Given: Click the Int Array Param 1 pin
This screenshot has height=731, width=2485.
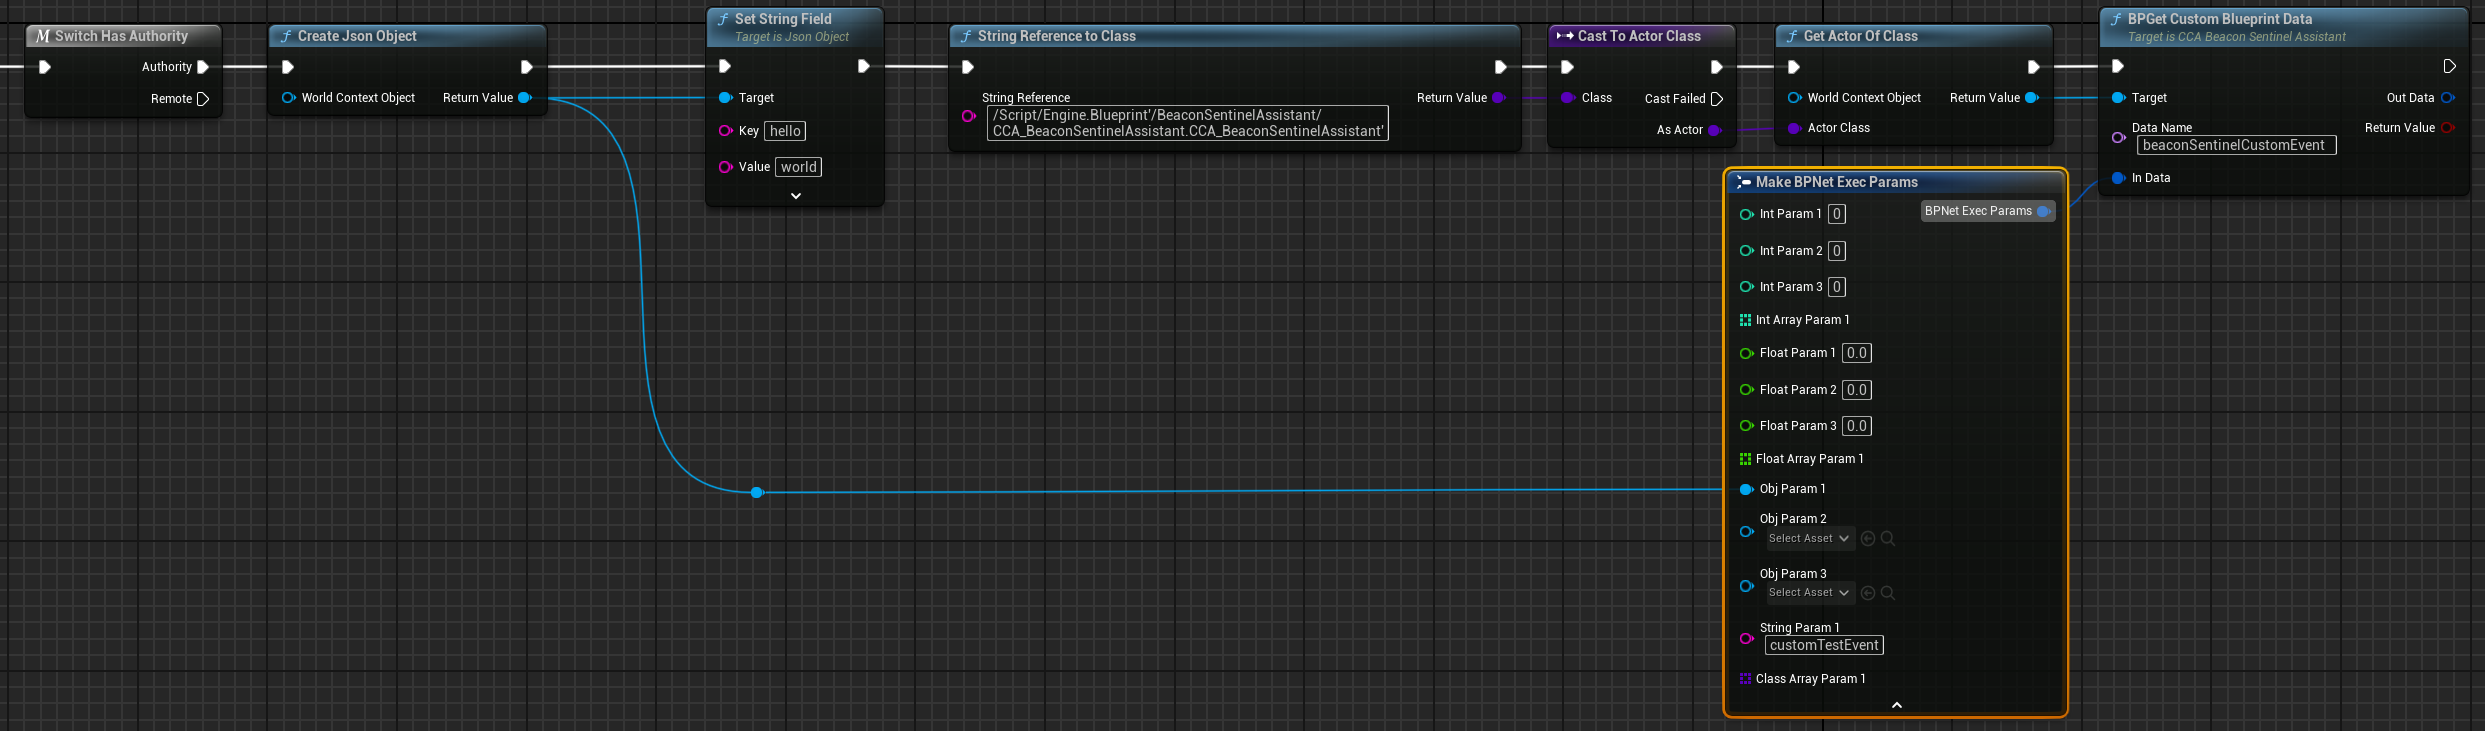Looking at the screenshot, I should (1745, 320).
